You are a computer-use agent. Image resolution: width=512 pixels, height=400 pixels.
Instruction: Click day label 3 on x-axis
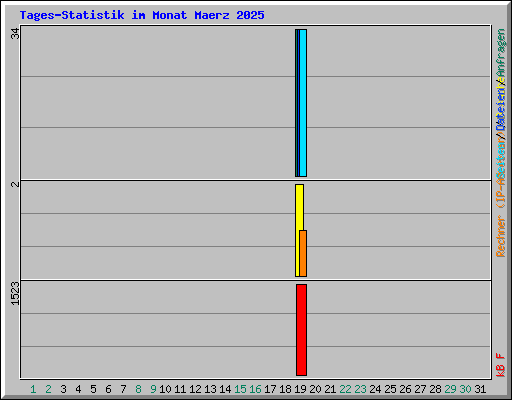tap(63, 389)
